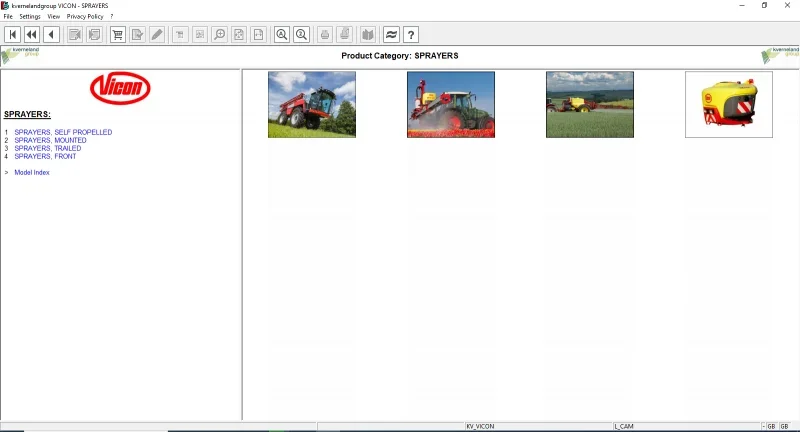Open the Model Index link
Image resolution: width=800 pixels, height=432 pixels.
click(x=32, y=172)
